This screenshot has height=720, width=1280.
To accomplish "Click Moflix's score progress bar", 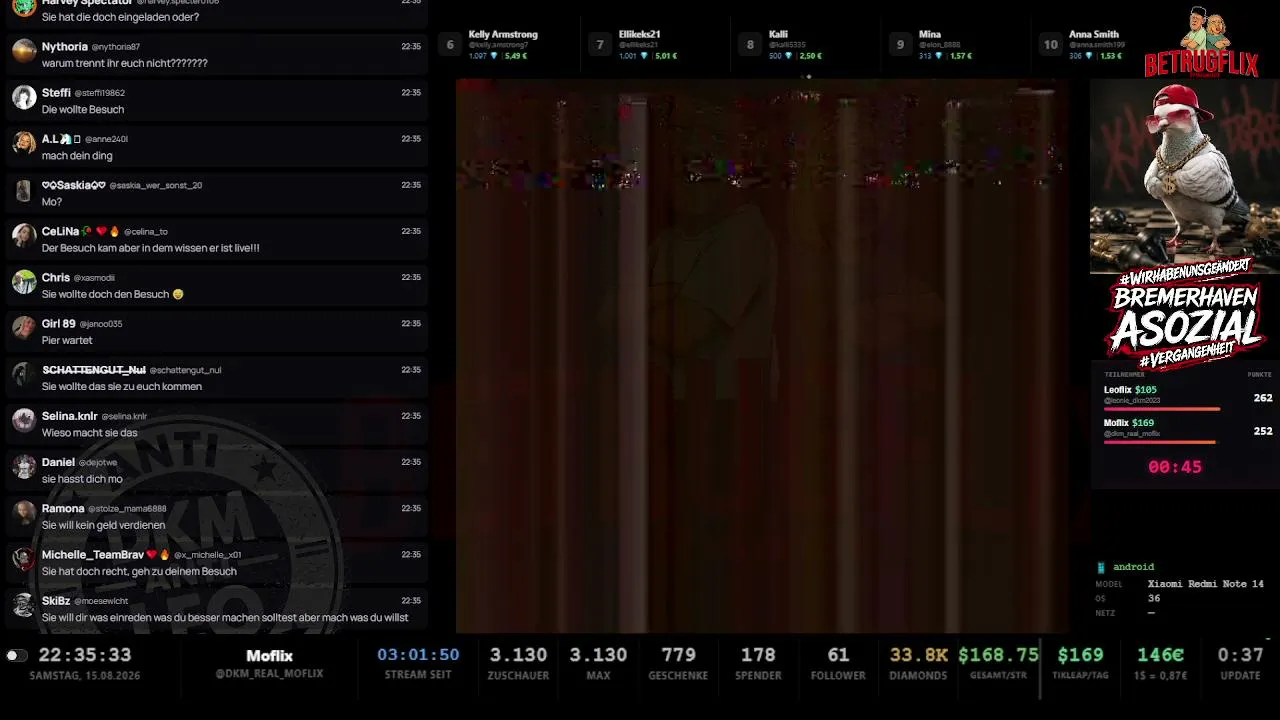I will [x=1160, y=442].
